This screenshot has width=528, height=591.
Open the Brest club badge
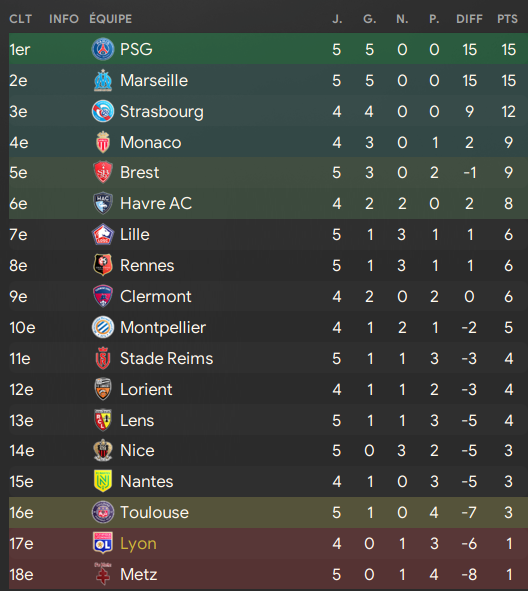click(103, 172)
